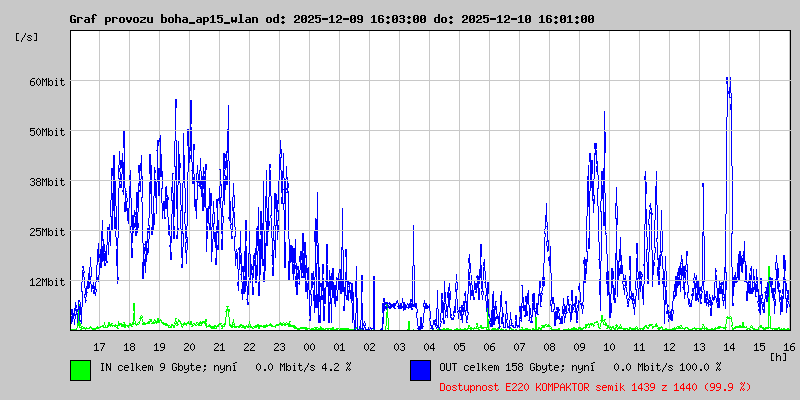Click the '22' hour label on x-axis

click(x=249, y=347)
